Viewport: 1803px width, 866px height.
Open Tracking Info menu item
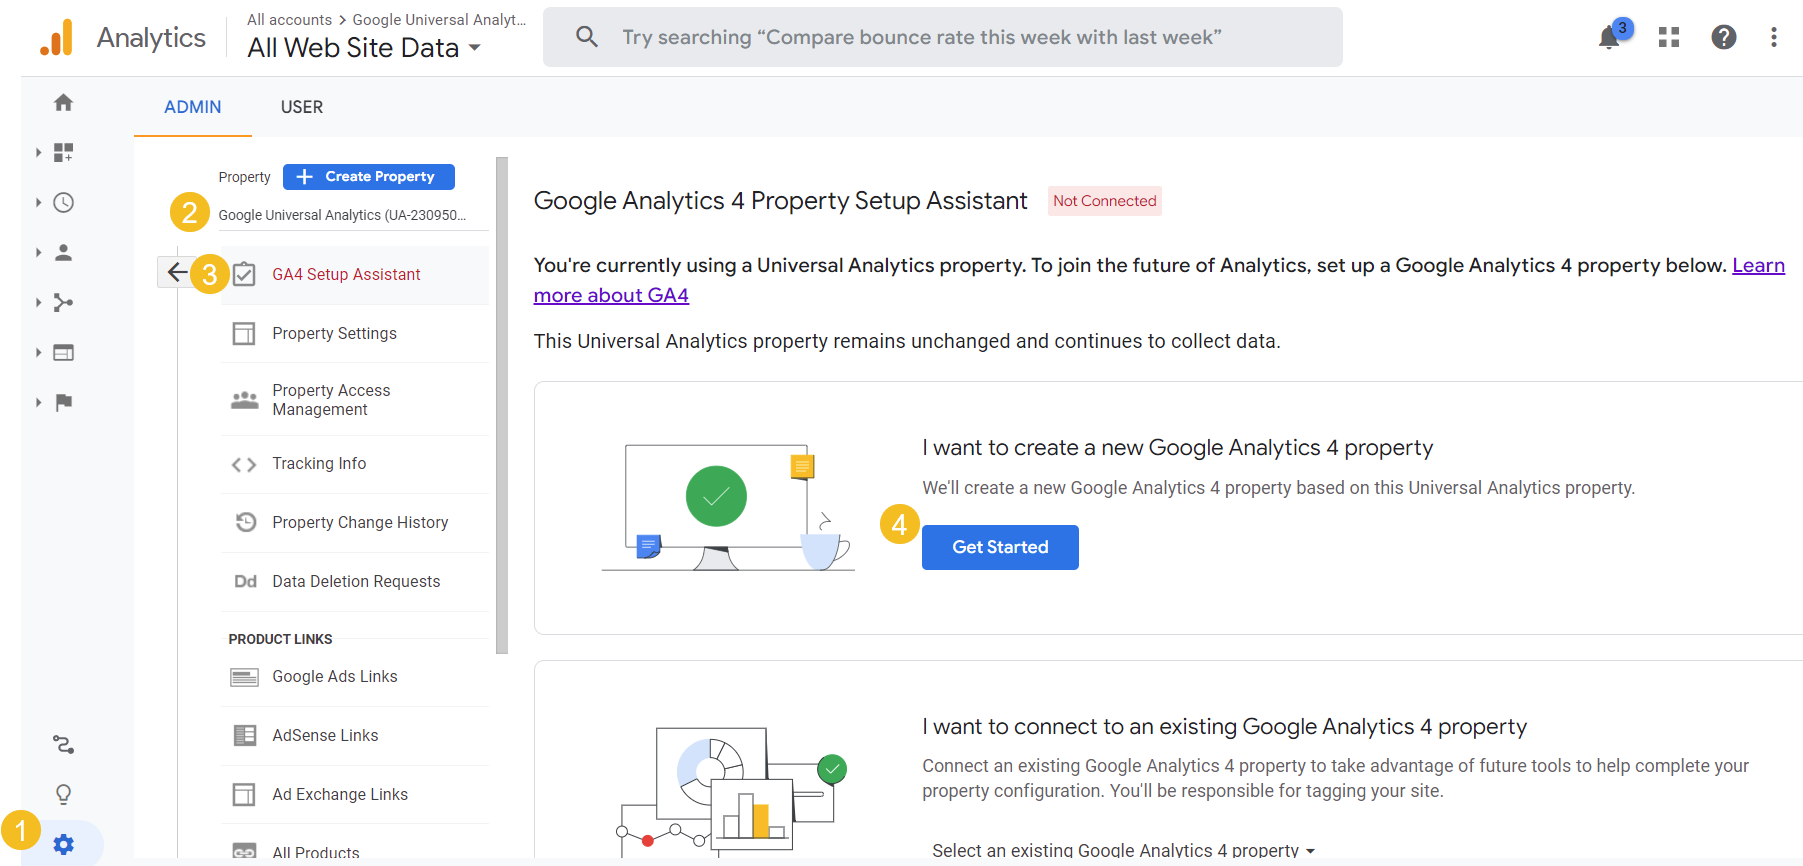tap(354, 464)
